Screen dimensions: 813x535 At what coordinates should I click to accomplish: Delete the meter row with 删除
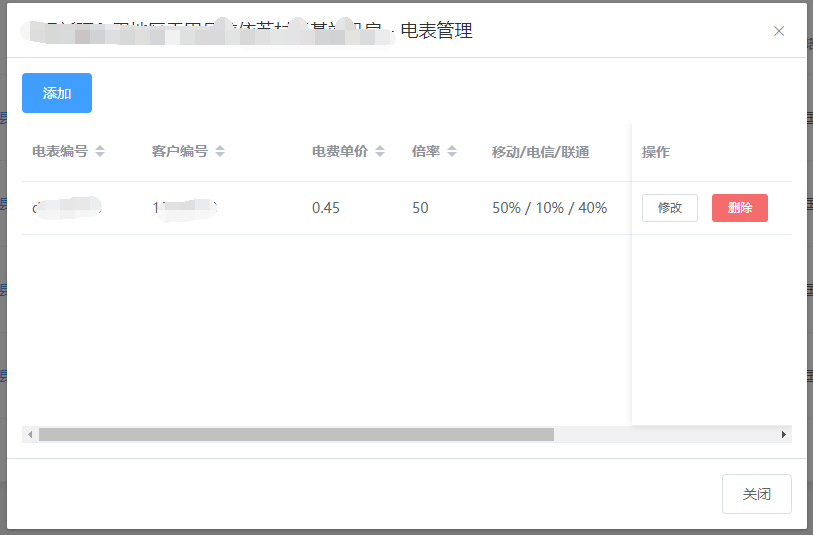740,208
